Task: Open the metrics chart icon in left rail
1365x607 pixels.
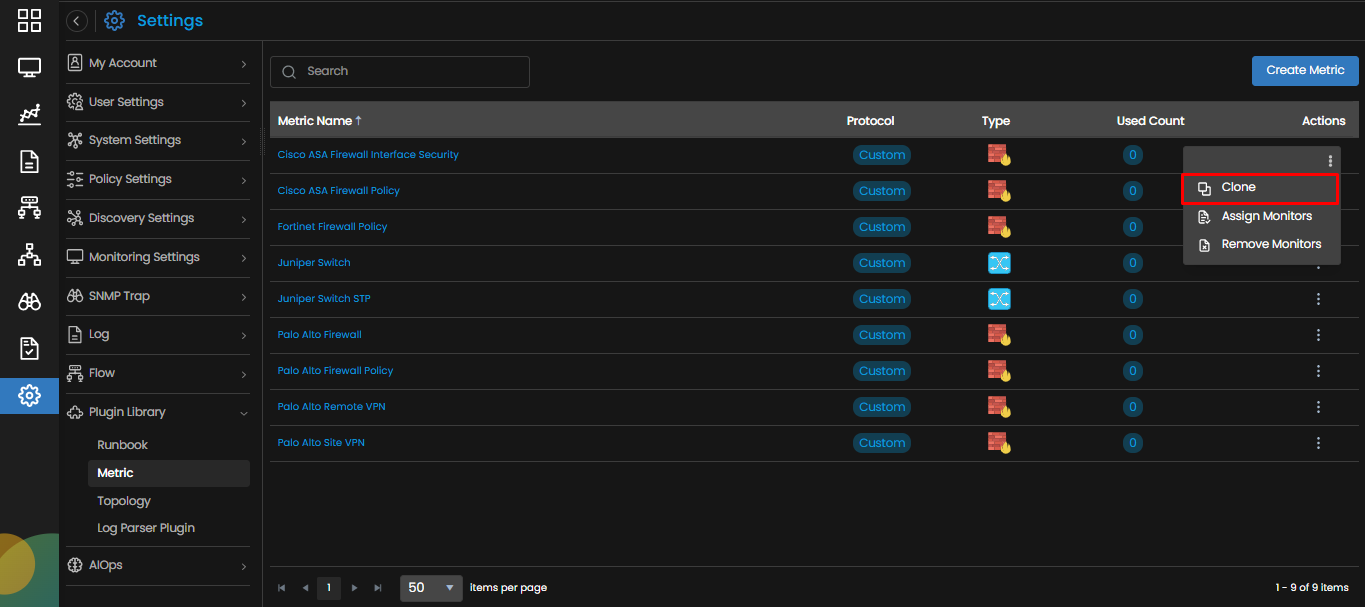Action: 29,114
